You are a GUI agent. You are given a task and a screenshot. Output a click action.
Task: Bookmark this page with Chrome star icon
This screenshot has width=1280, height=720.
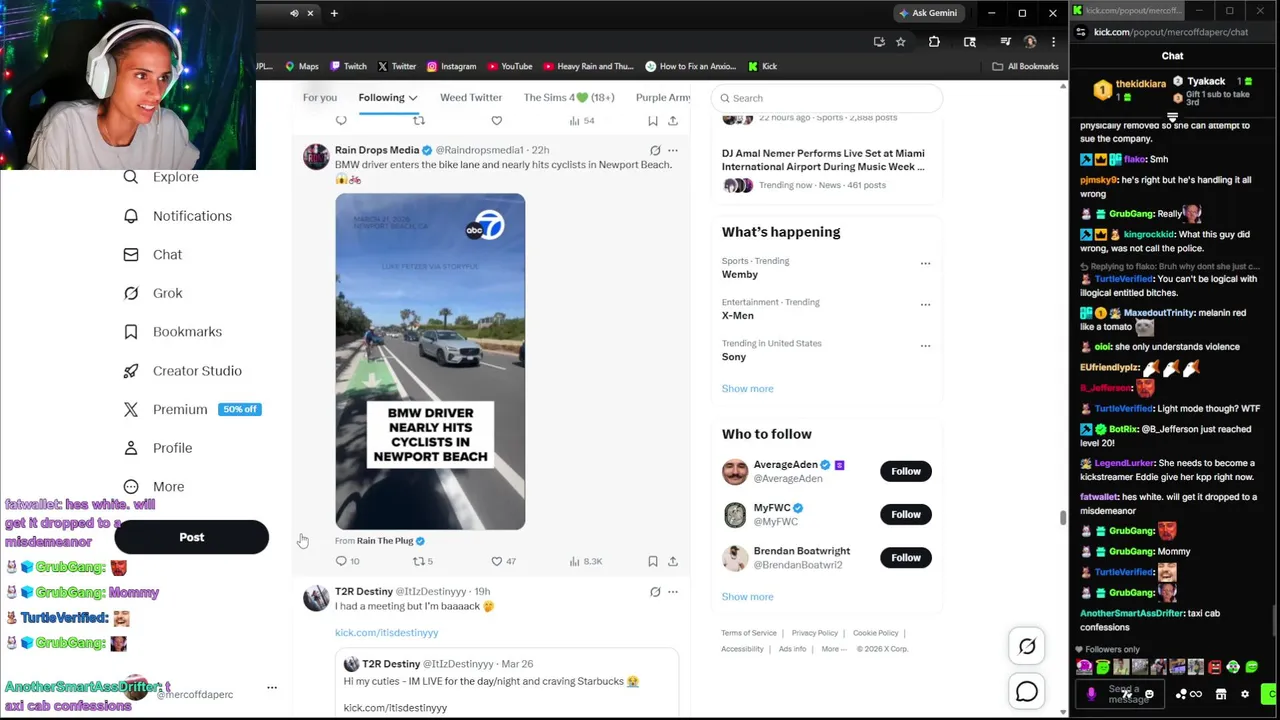pos(901,42)
